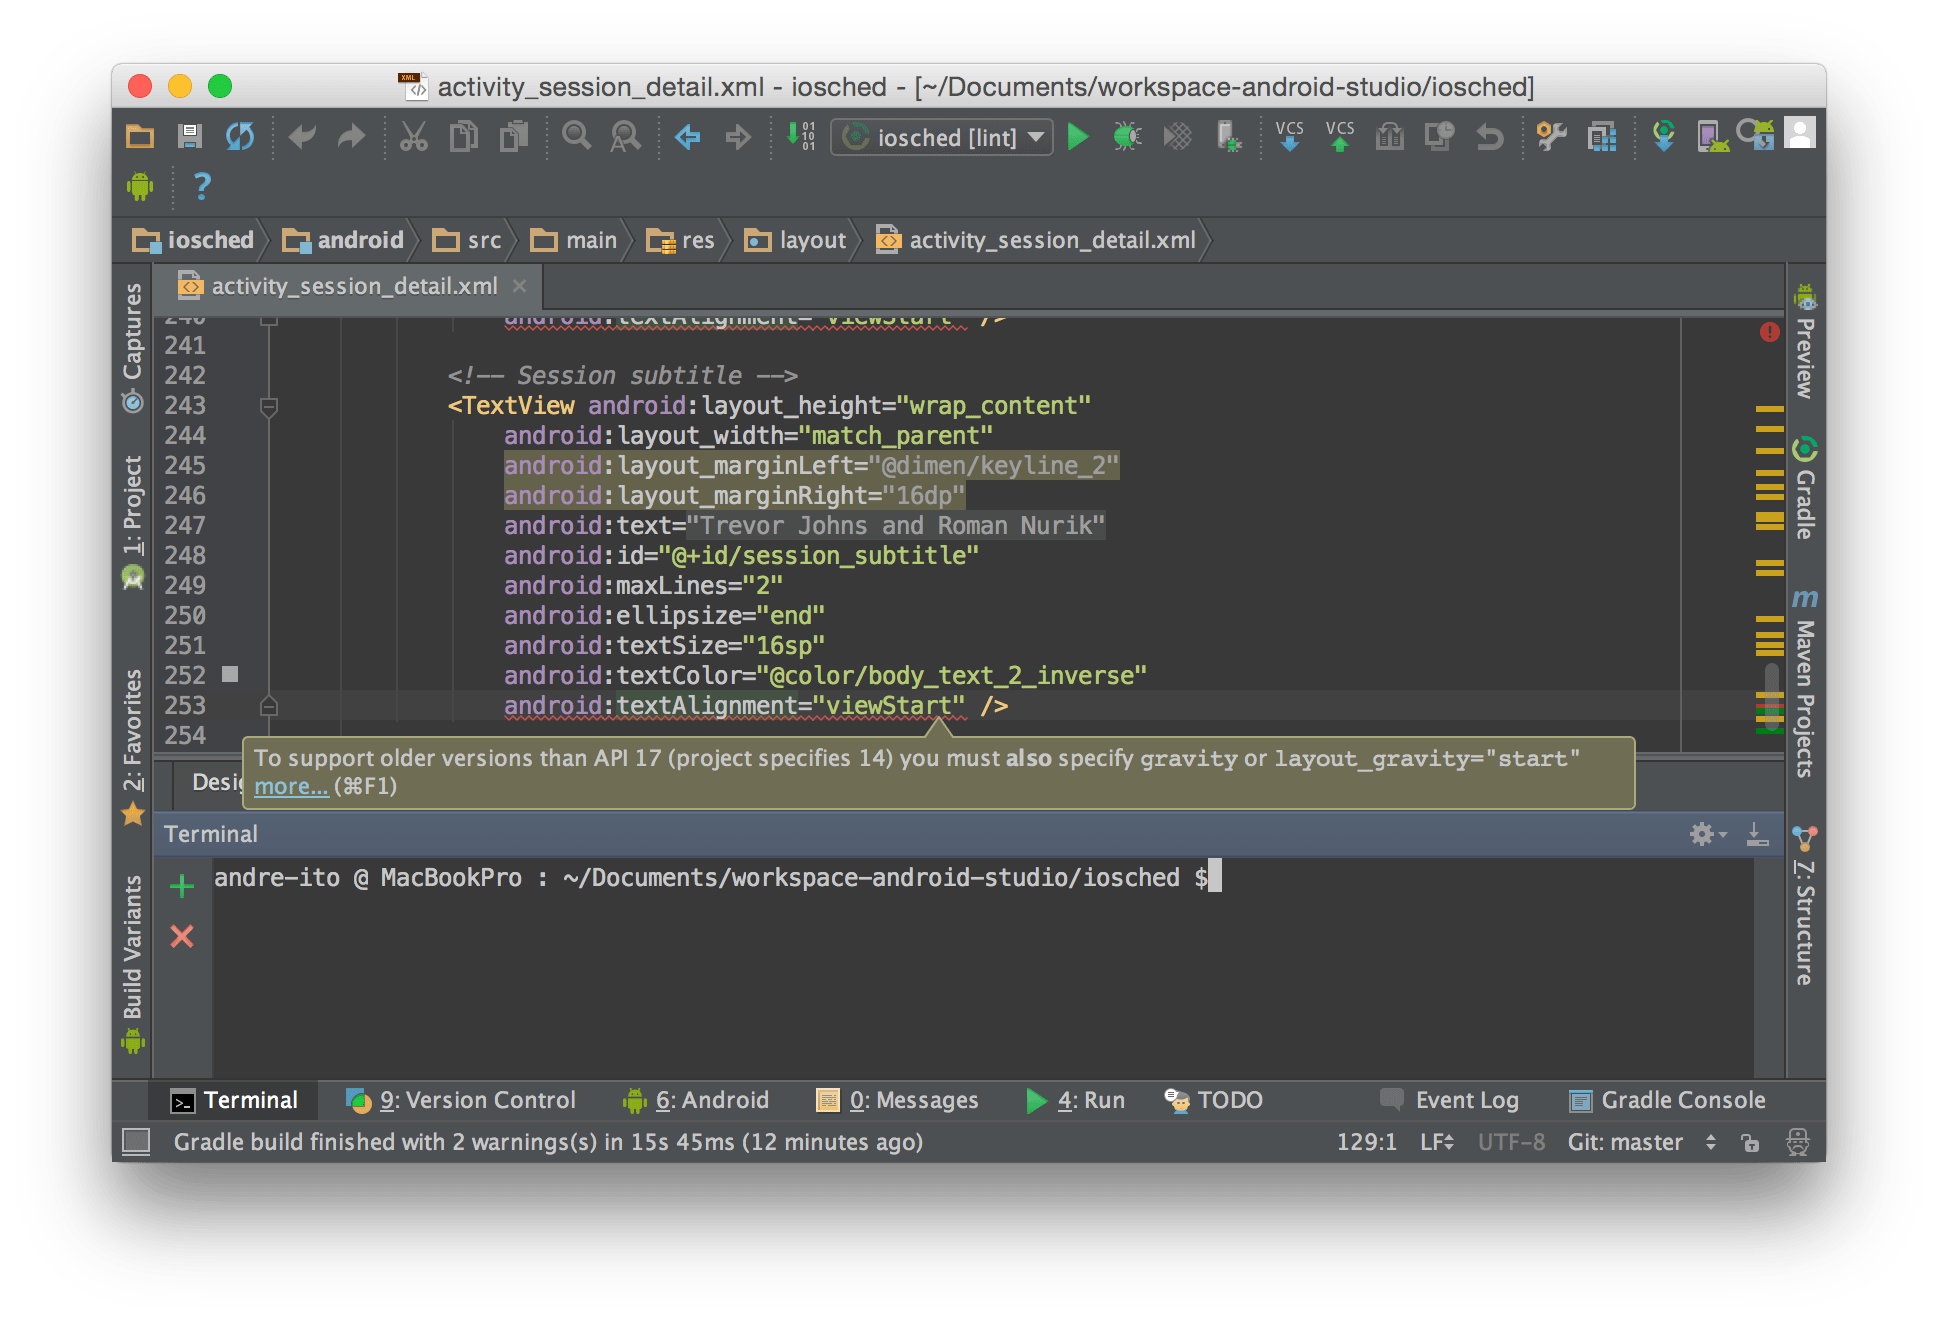Close the activity_session_detail.xml editor tab
The height and width of the screenshot is (1322, 1938).
(x=520, y=286)
